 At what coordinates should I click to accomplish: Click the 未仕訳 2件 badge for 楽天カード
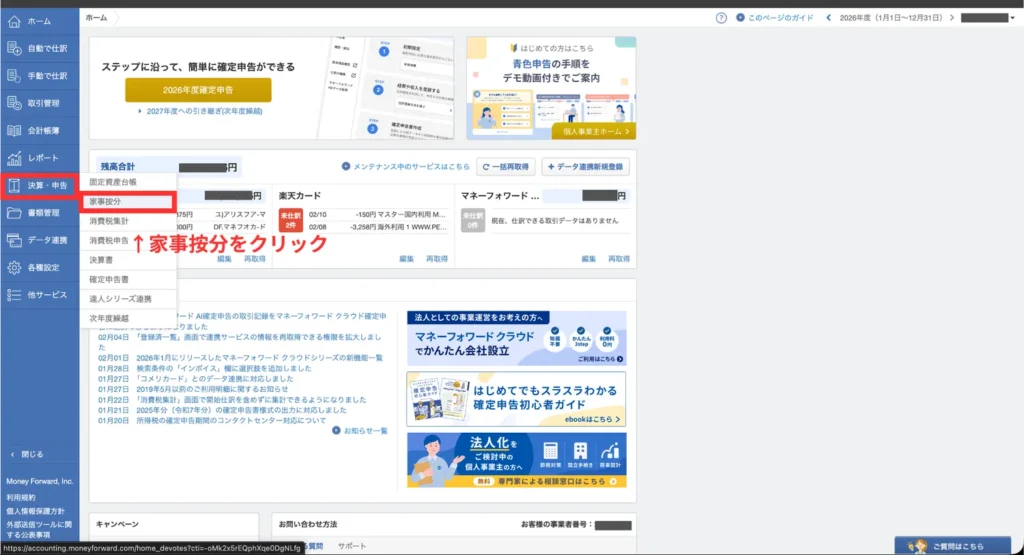[290, 220]
